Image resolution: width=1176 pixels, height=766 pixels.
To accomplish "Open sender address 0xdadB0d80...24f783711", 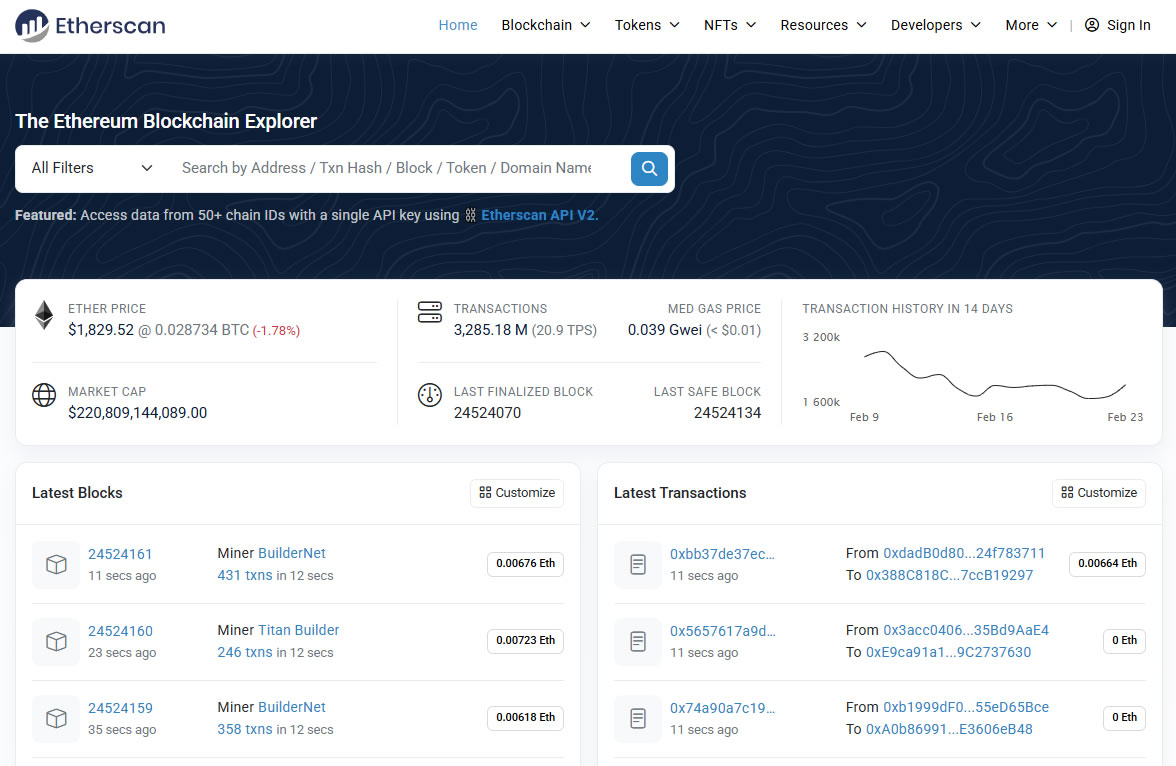I will (964, 553).
